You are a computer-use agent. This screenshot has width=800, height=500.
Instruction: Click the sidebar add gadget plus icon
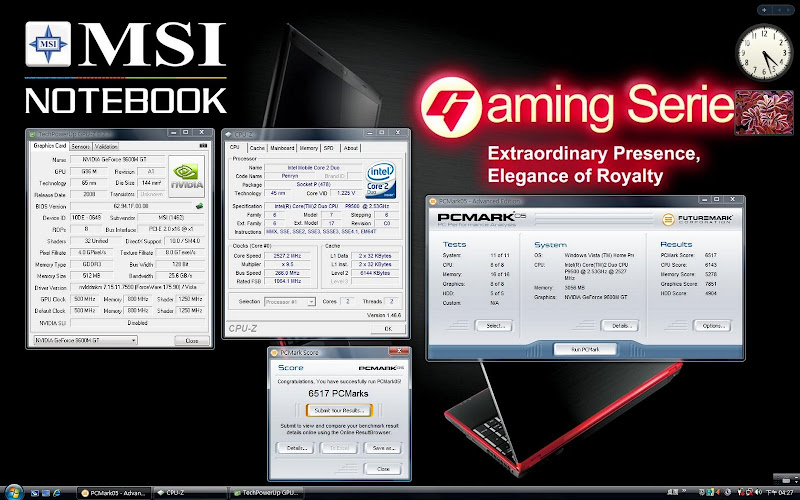click(764, 10)
